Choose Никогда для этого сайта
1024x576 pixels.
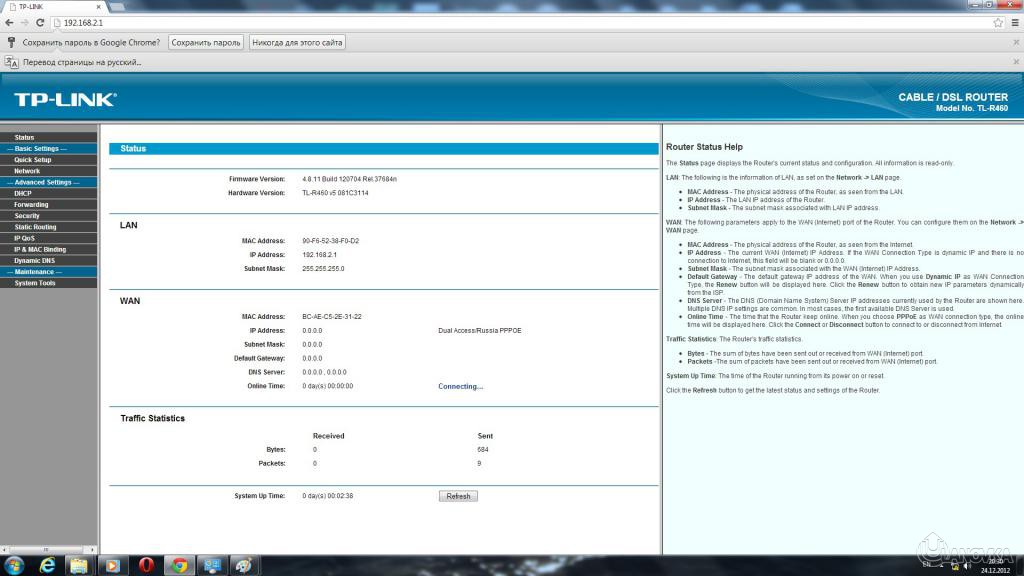pos(297,42)
